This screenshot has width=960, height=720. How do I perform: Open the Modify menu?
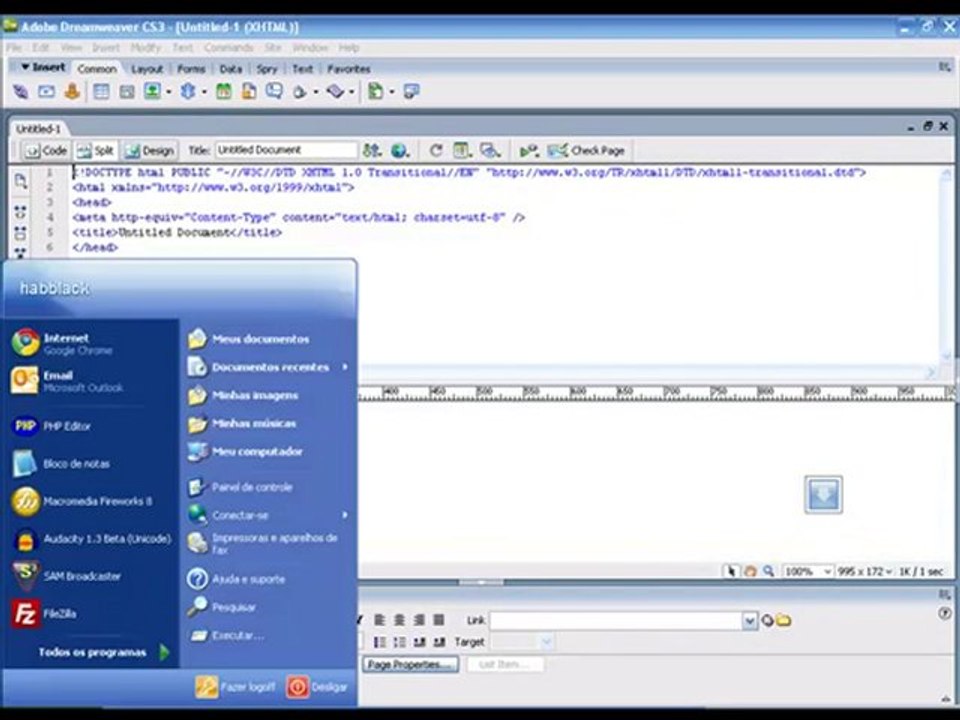pos(146,47)
